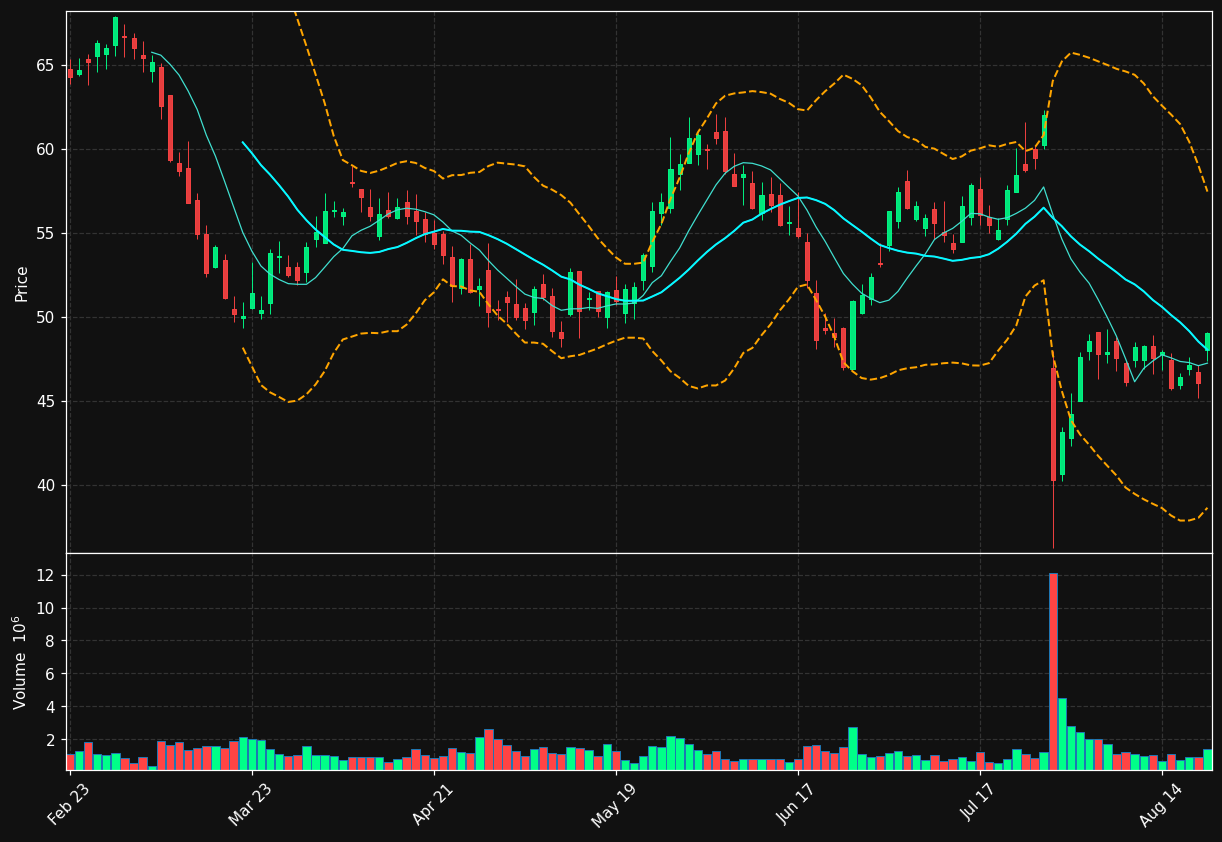Click the 12 volume tick label
Viewport: 1222px width, 842px height.
(45, 576)
